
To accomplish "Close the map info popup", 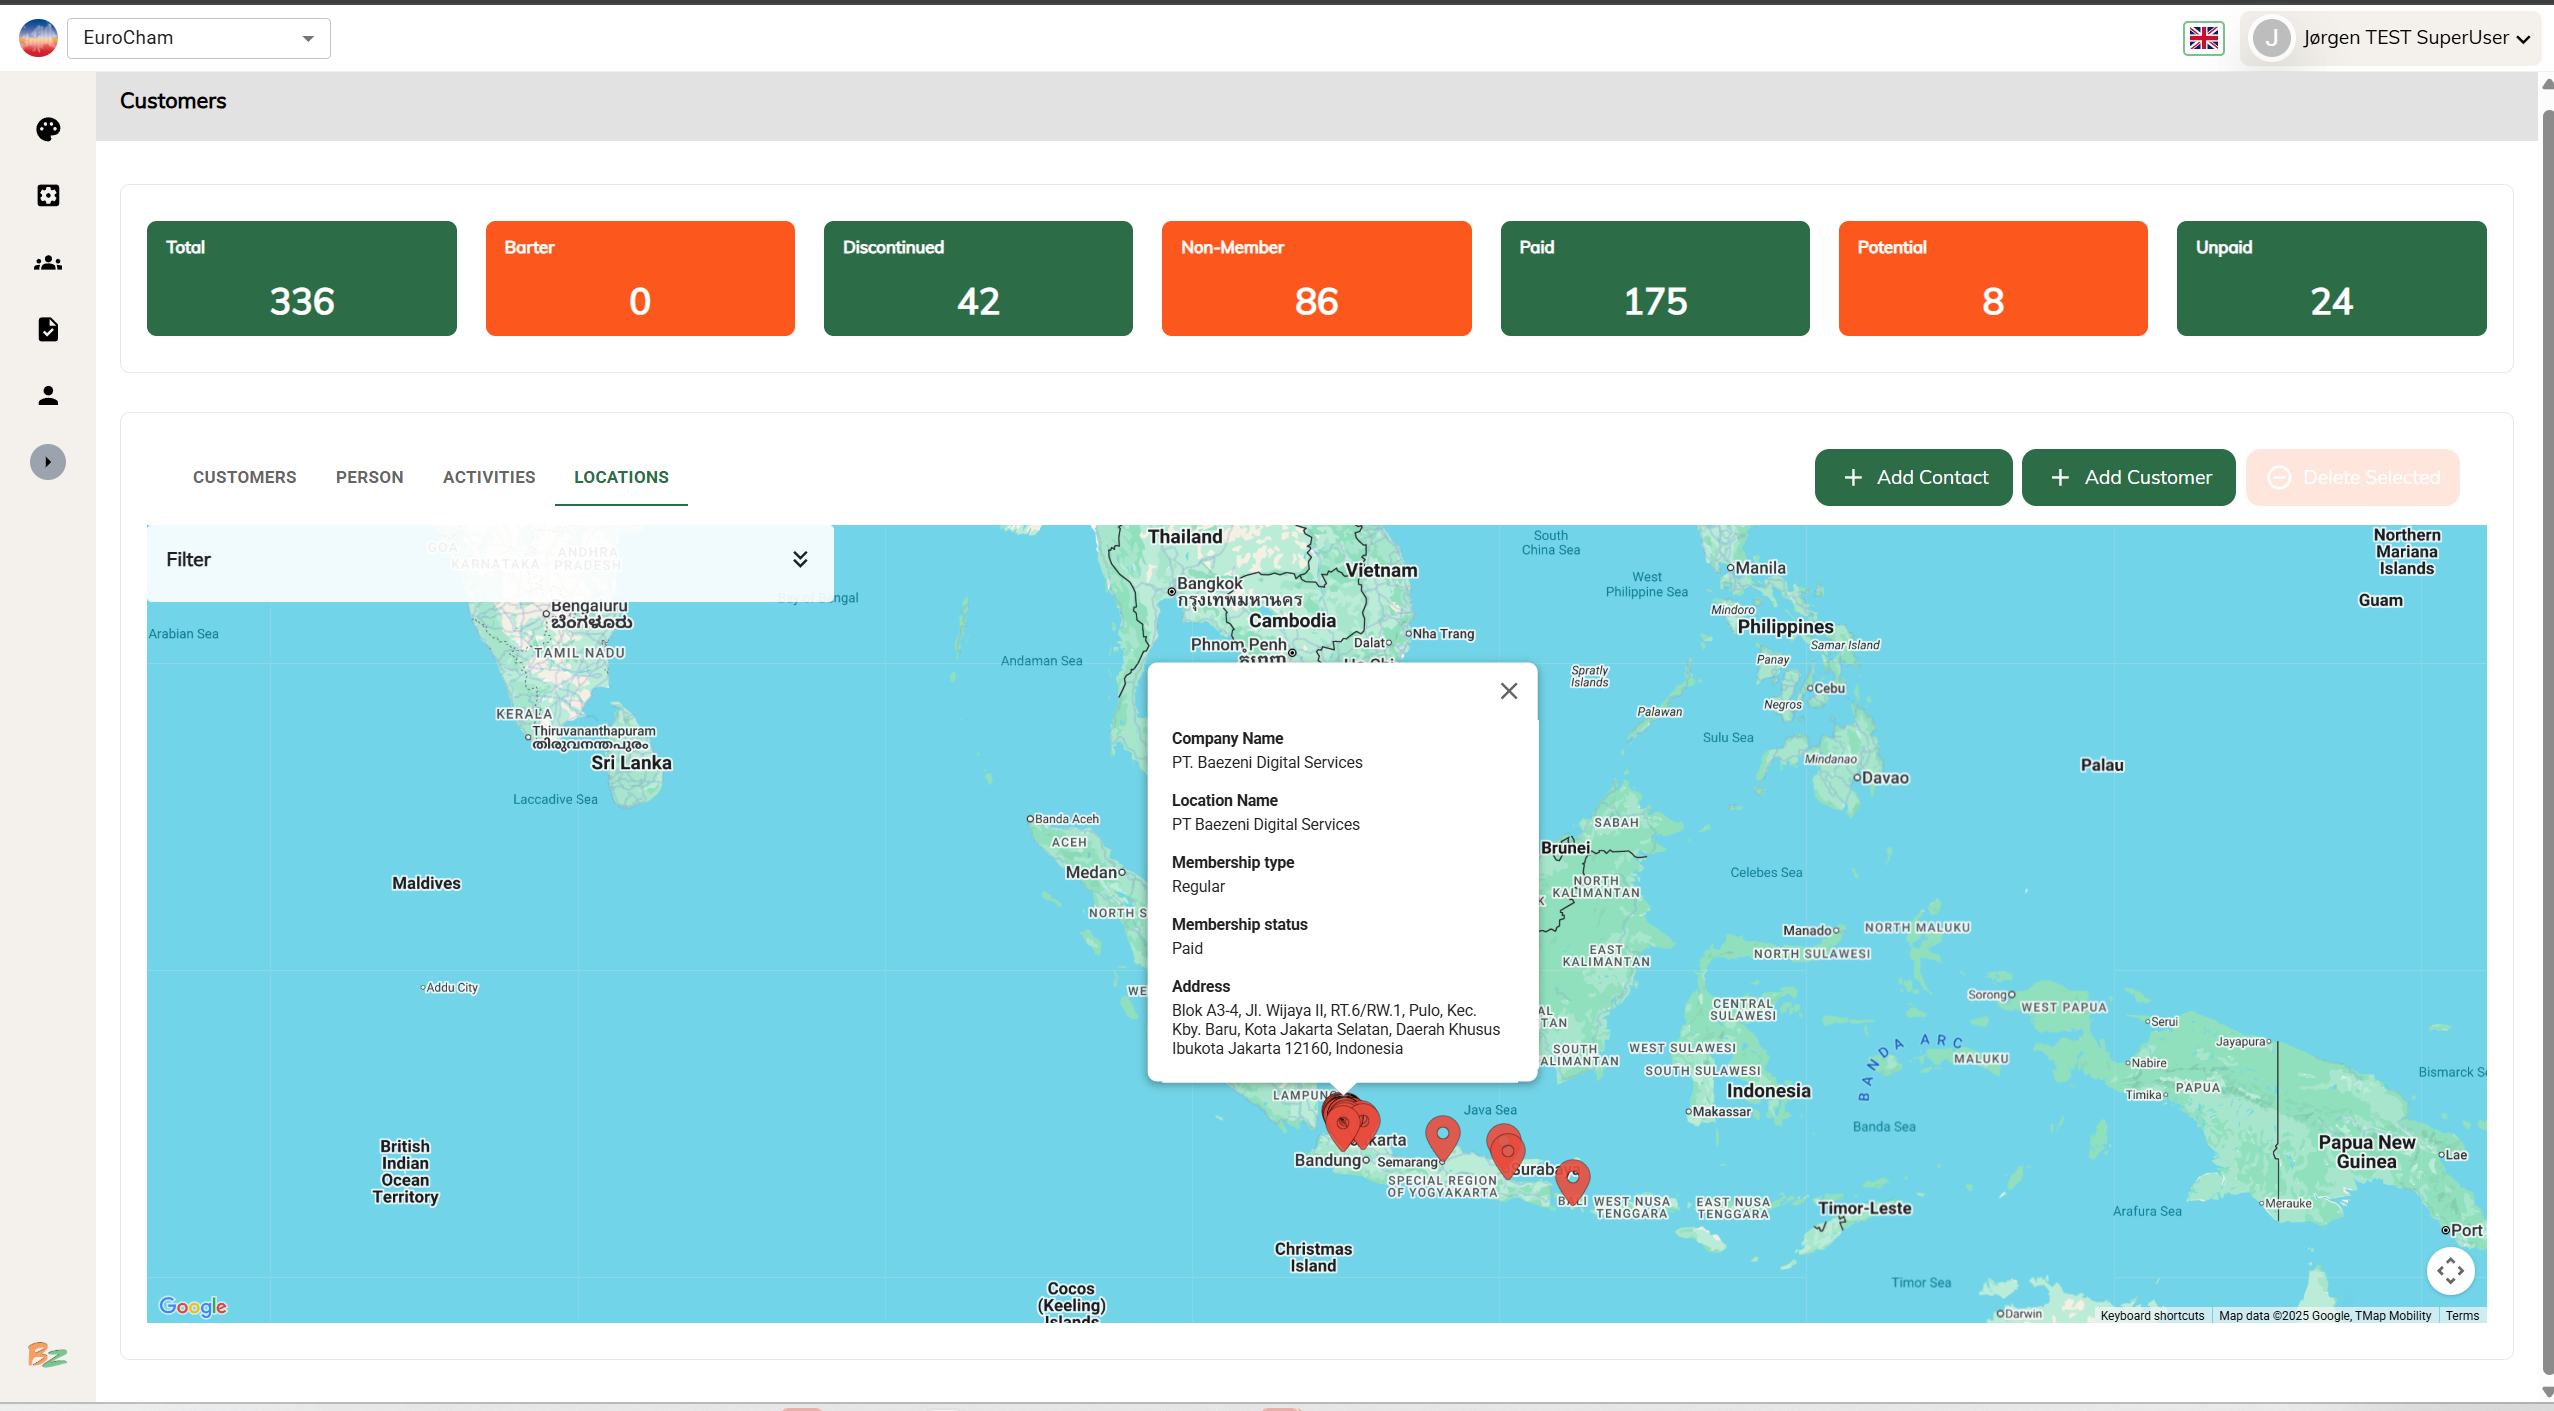I will coord(1509,691).
